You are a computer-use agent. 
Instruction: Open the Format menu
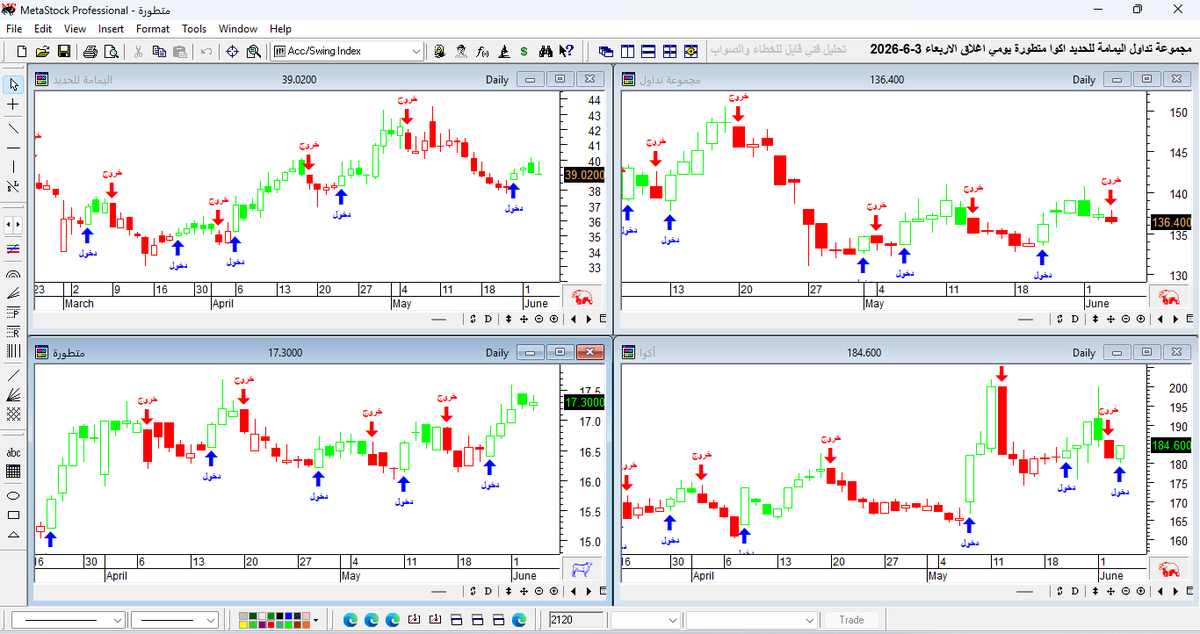tap(153, 29)
